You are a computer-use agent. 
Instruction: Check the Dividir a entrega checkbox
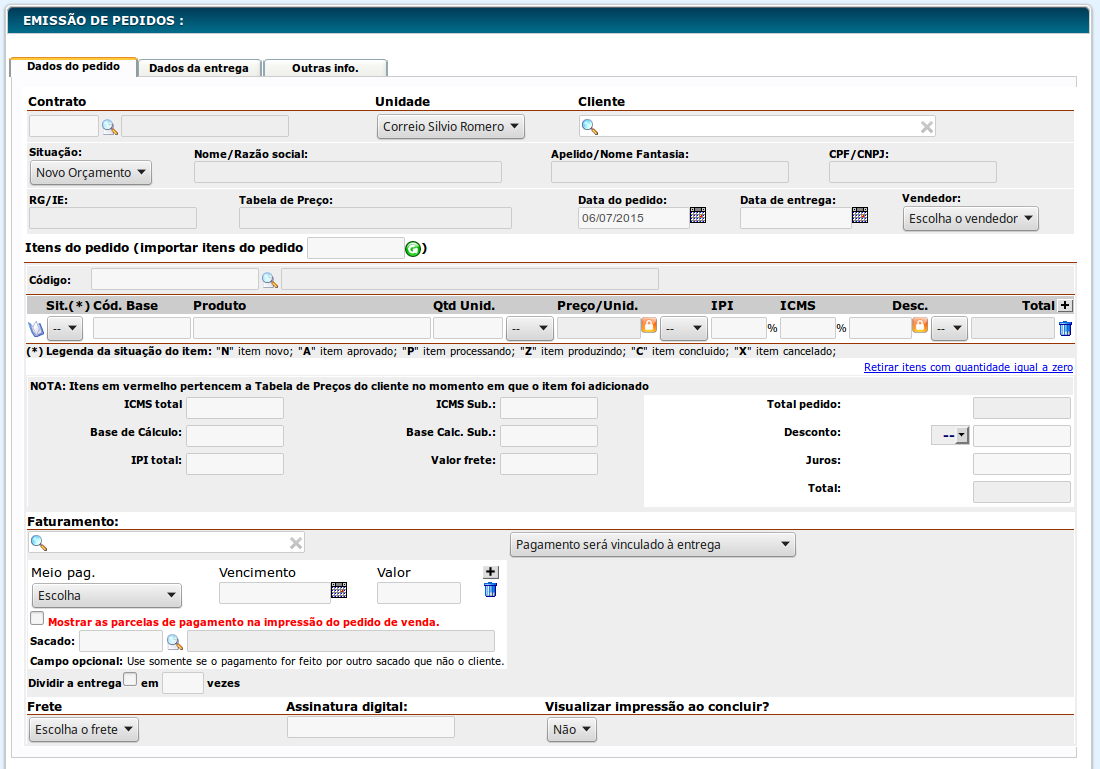tap(130, 681)
